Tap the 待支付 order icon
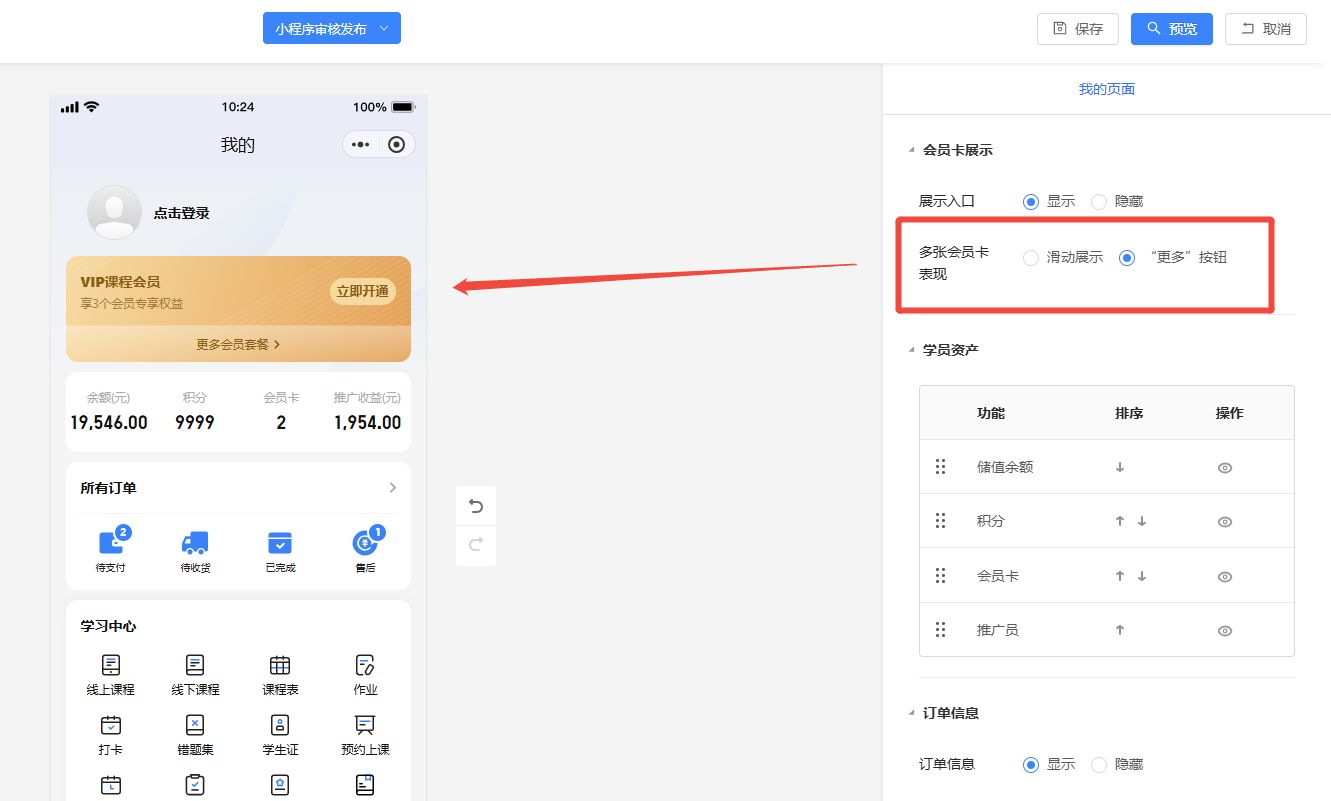Image resolution: width=1331 pixels, height=801 pixels. tap(111, 543)
